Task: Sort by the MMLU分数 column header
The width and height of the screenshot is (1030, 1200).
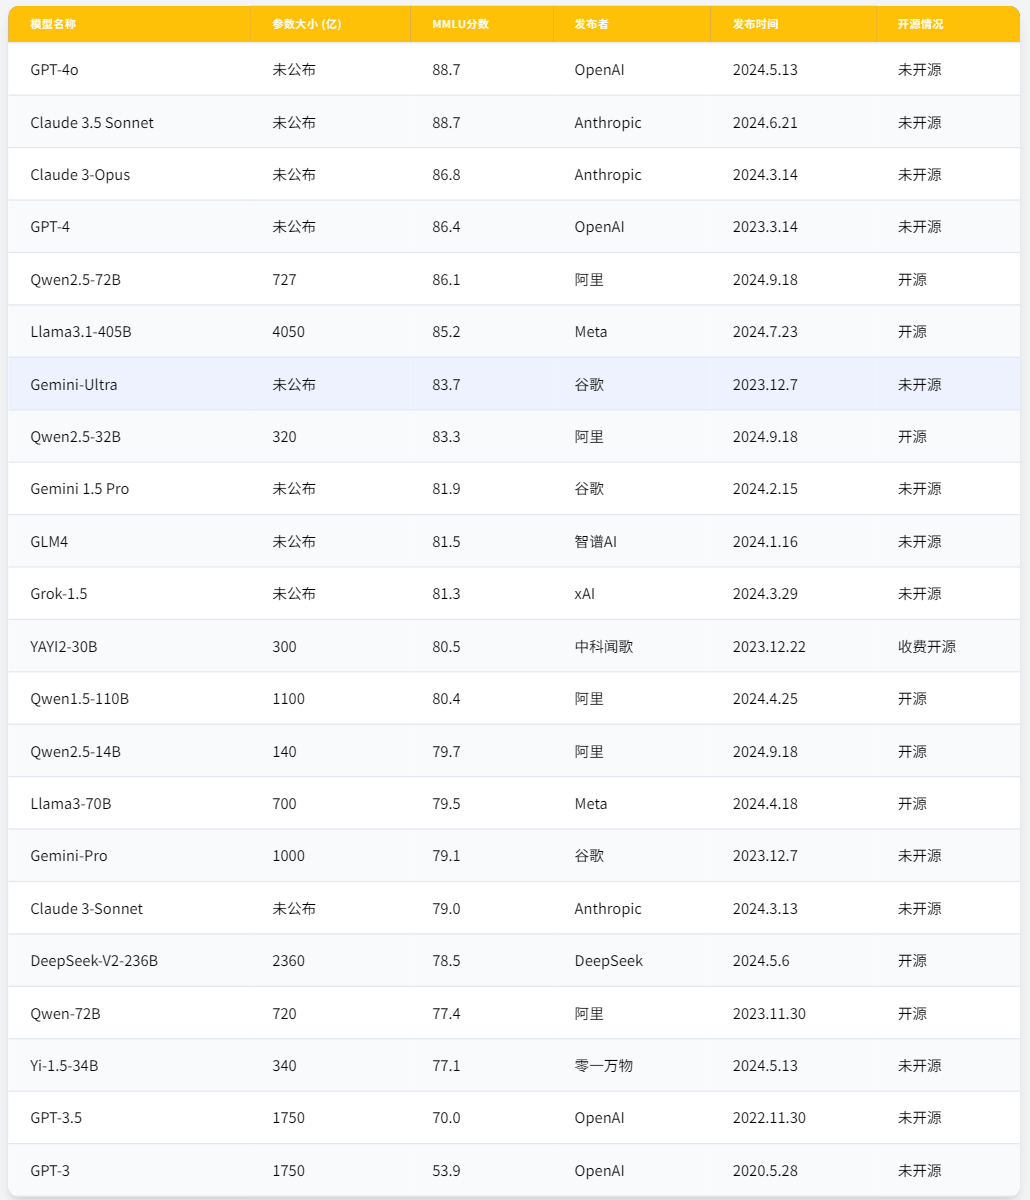Action: click(x=461, y=24)
